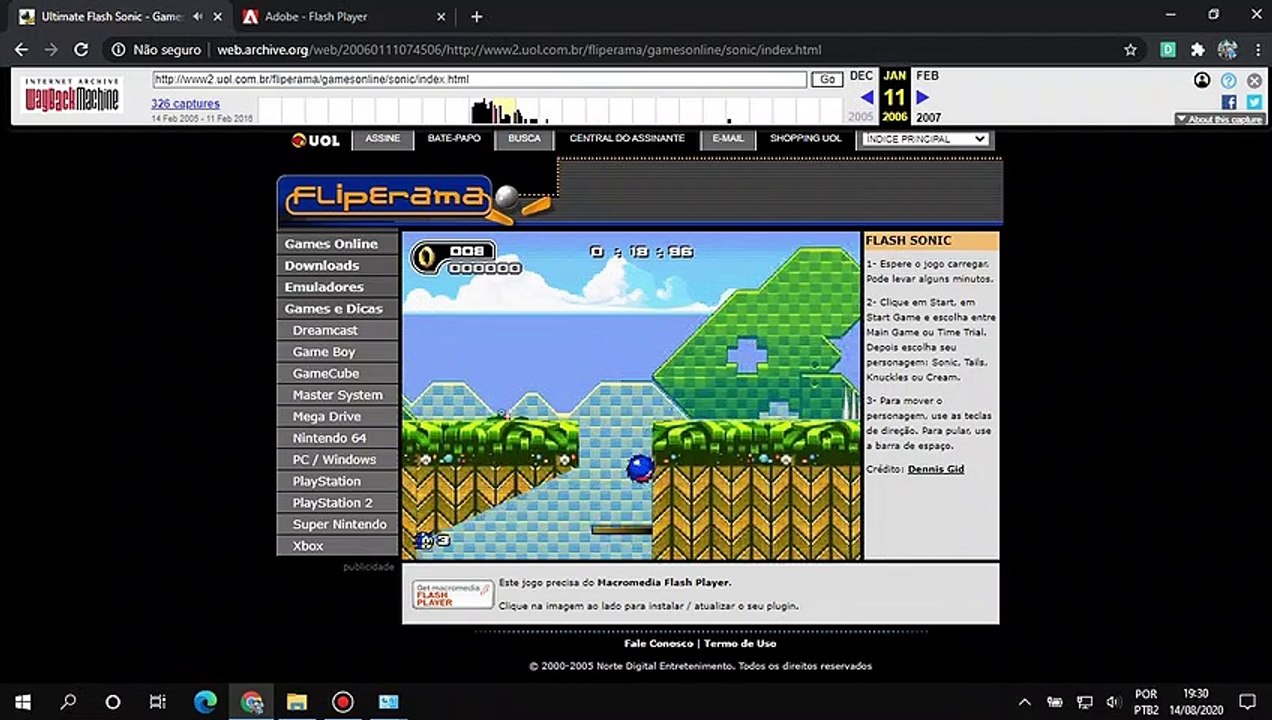Open the 326 captures link
Viewport: 1272px width, 720px height.
(x=185, y=104)
